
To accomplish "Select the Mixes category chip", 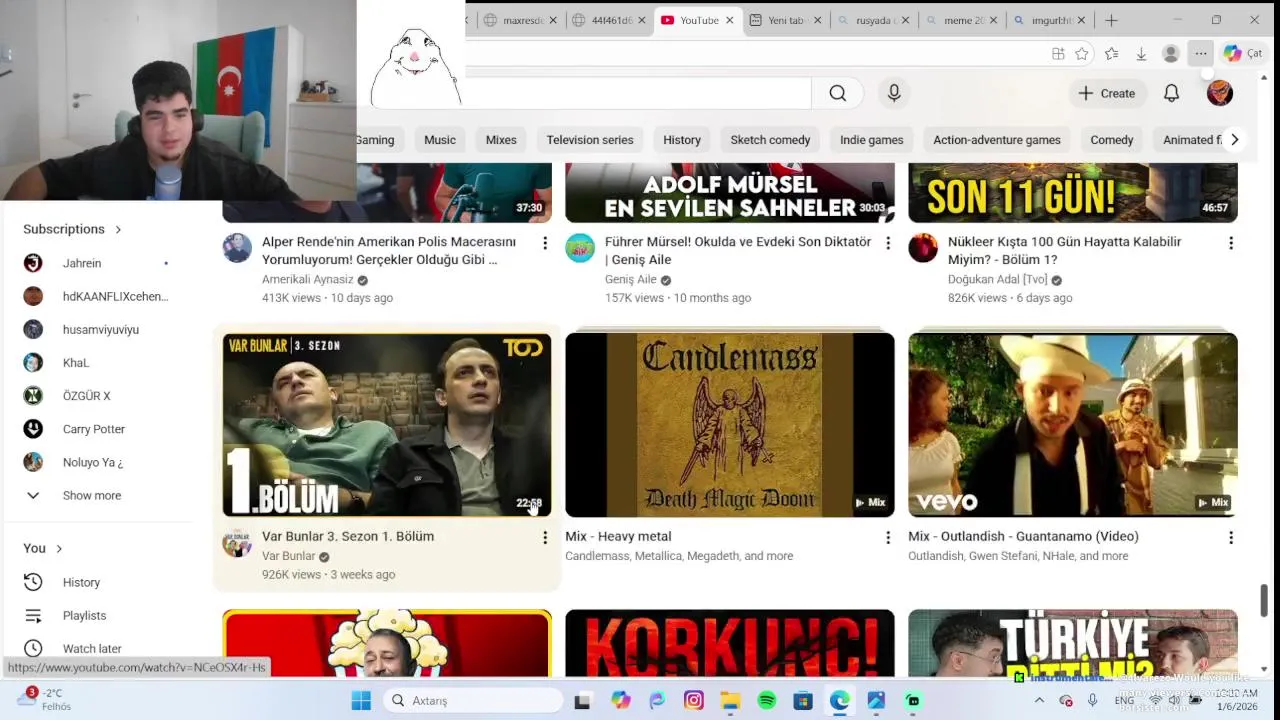I will [x=501, y=140].
